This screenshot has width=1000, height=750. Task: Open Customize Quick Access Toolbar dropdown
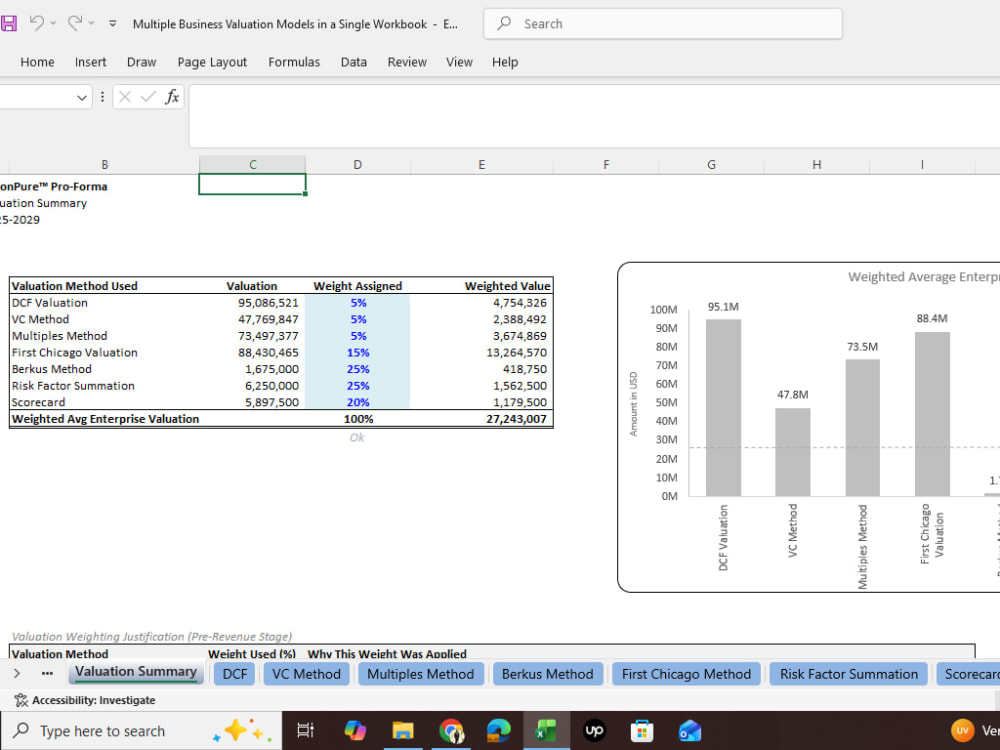click(x=112, y=24)
